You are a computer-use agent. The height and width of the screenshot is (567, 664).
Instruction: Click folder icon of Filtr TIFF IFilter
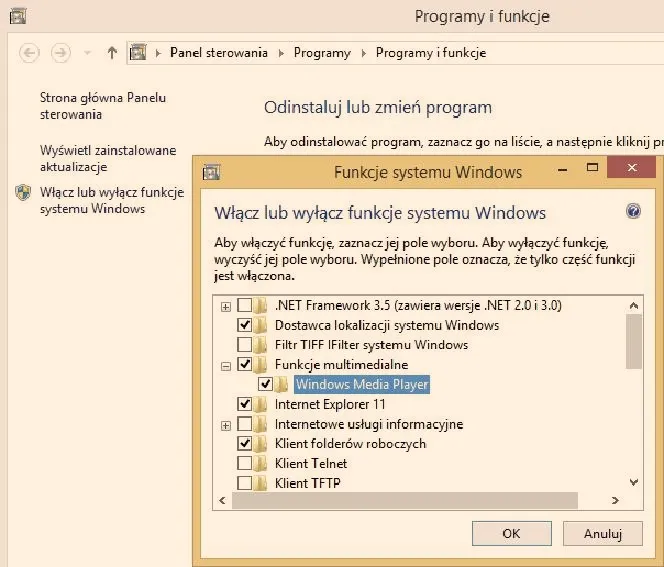tap(260, 345)
